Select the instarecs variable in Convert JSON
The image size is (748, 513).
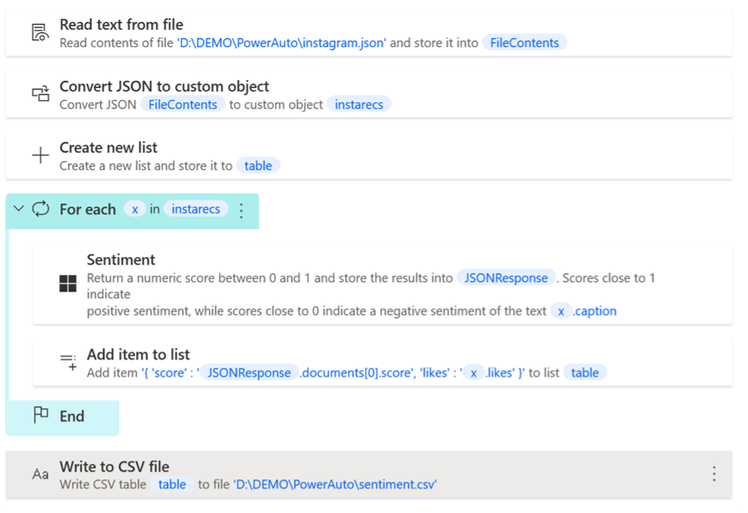click(359, 104)
